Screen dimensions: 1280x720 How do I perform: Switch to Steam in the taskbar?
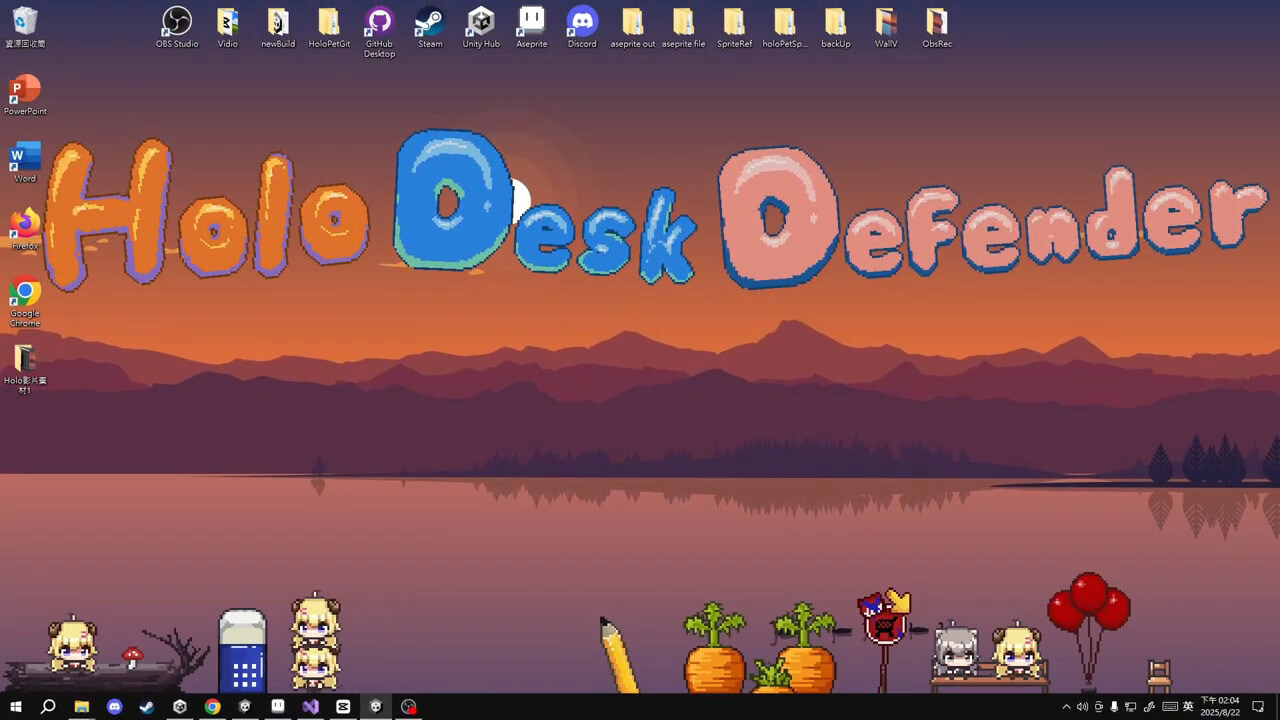click(x=147, y=707)
